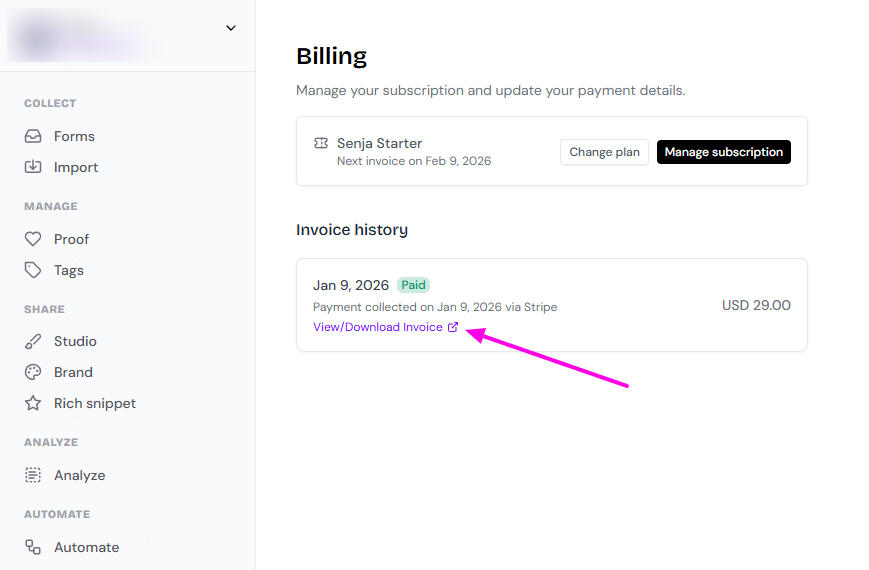Open the Rich snippet page
Screen dimensions: 869x570
tap(95, 403)
